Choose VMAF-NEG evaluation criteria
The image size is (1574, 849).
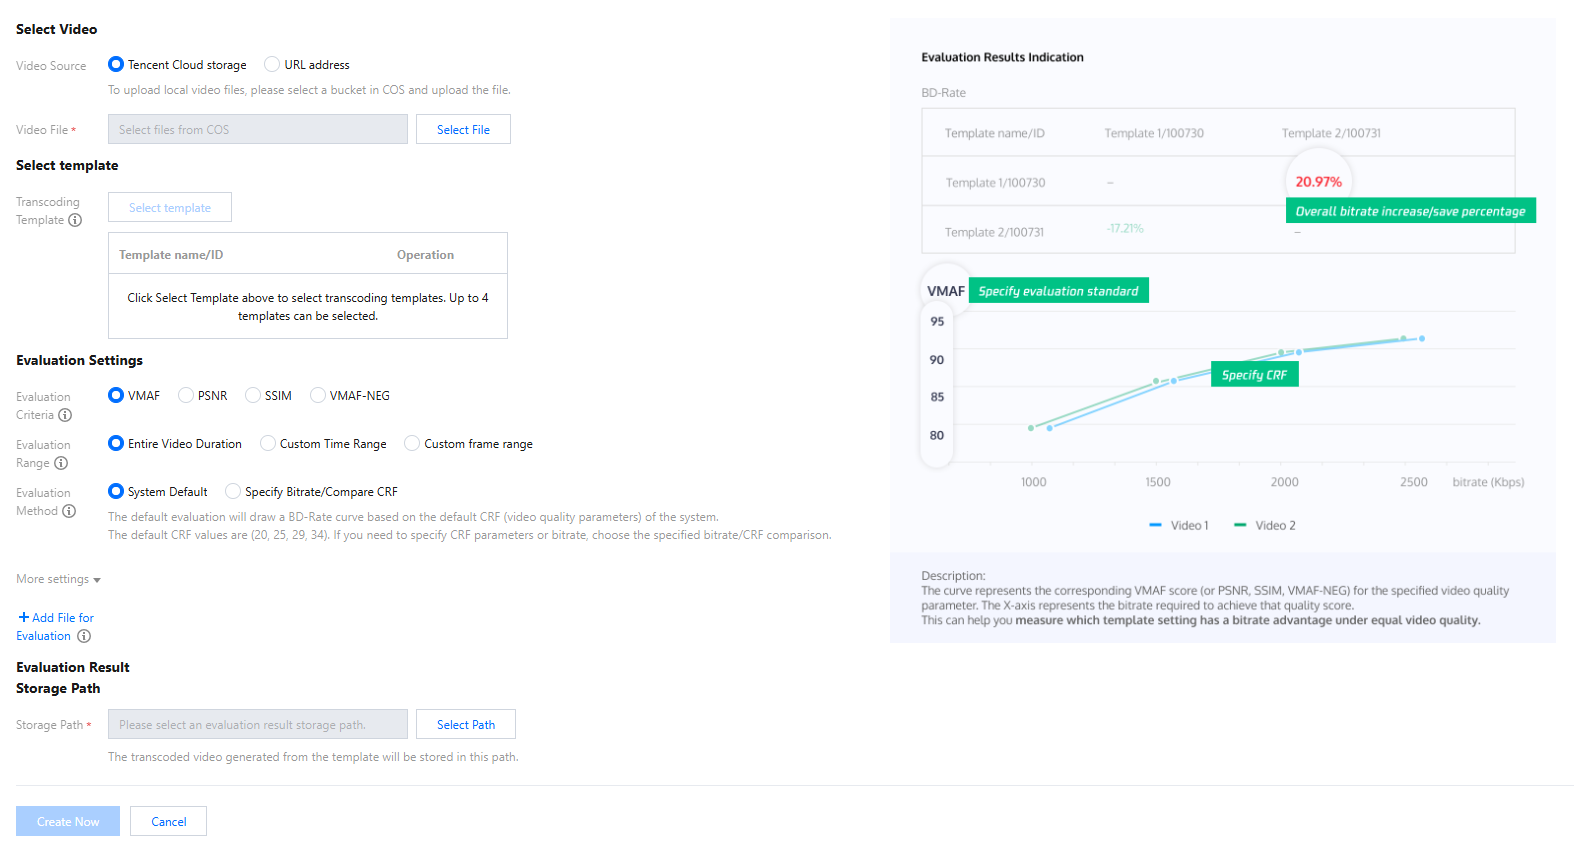(x=318, y=395)
